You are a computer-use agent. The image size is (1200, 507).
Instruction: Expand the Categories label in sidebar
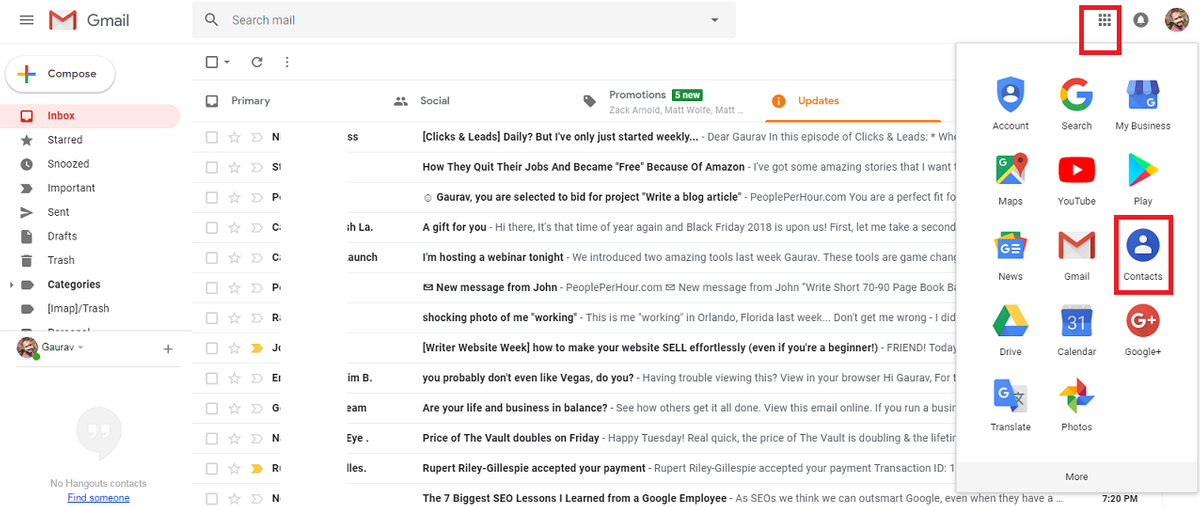pyautogui.click(x=11, y=285)
